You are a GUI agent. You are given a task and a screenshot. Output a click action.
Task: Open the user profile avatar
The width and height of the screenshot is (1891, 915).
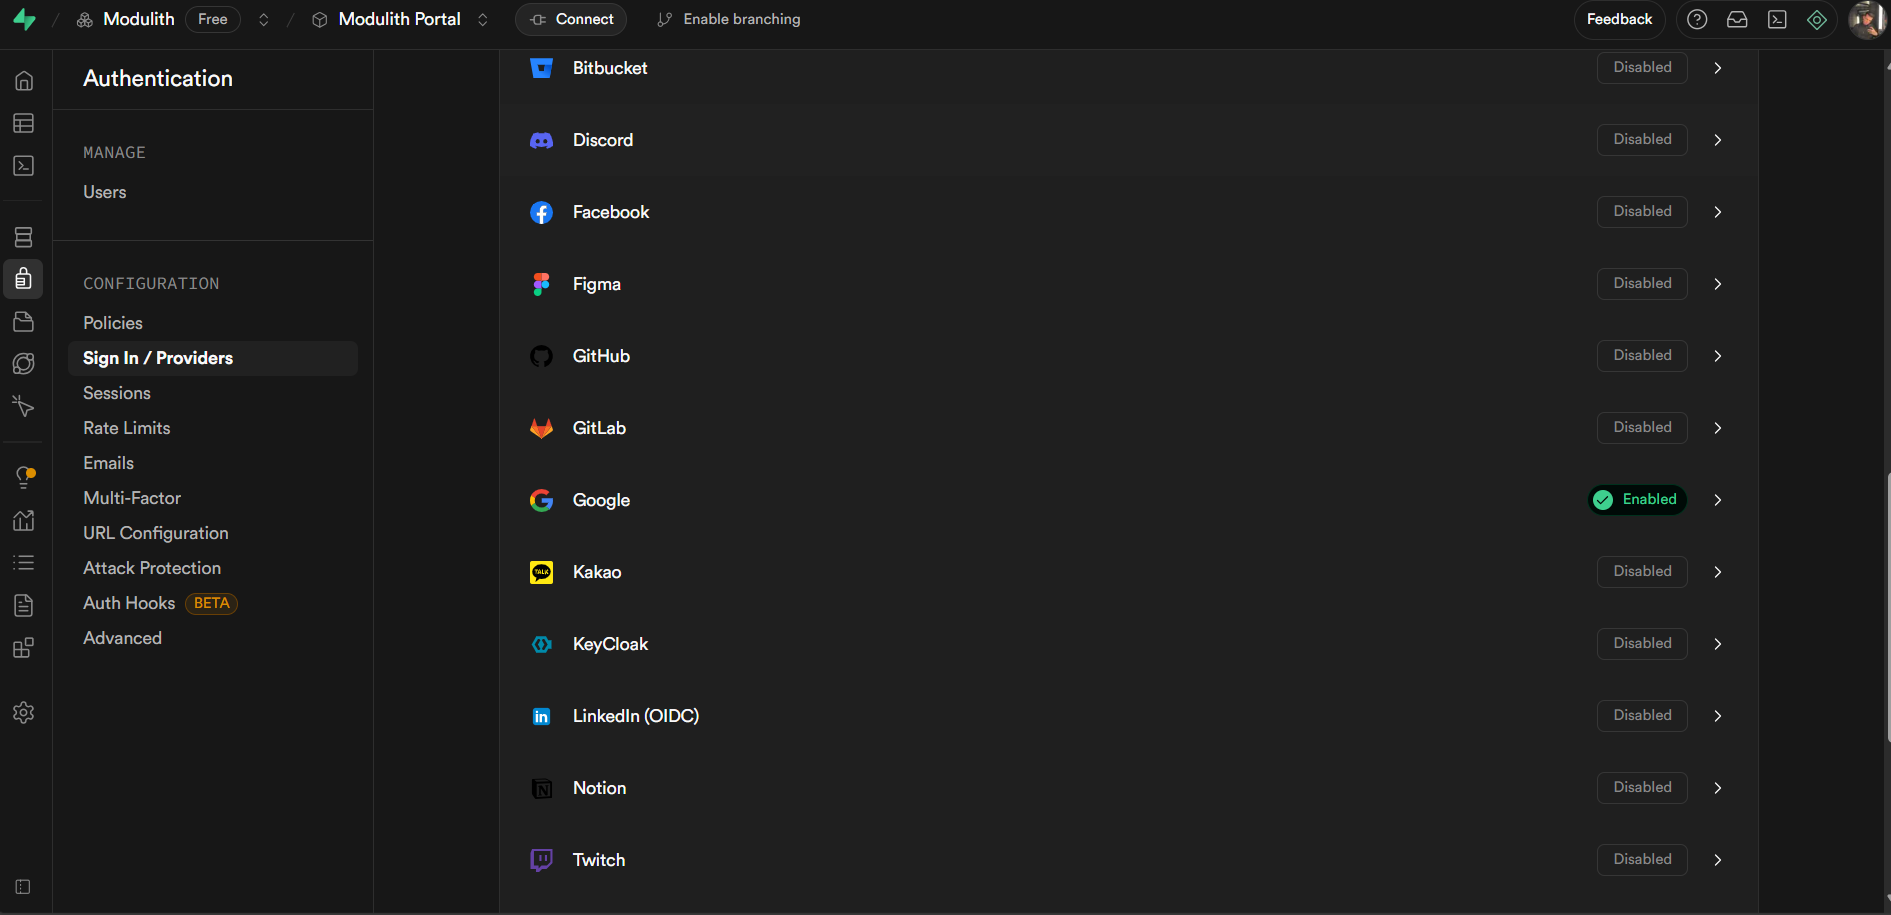[1866, 20]
